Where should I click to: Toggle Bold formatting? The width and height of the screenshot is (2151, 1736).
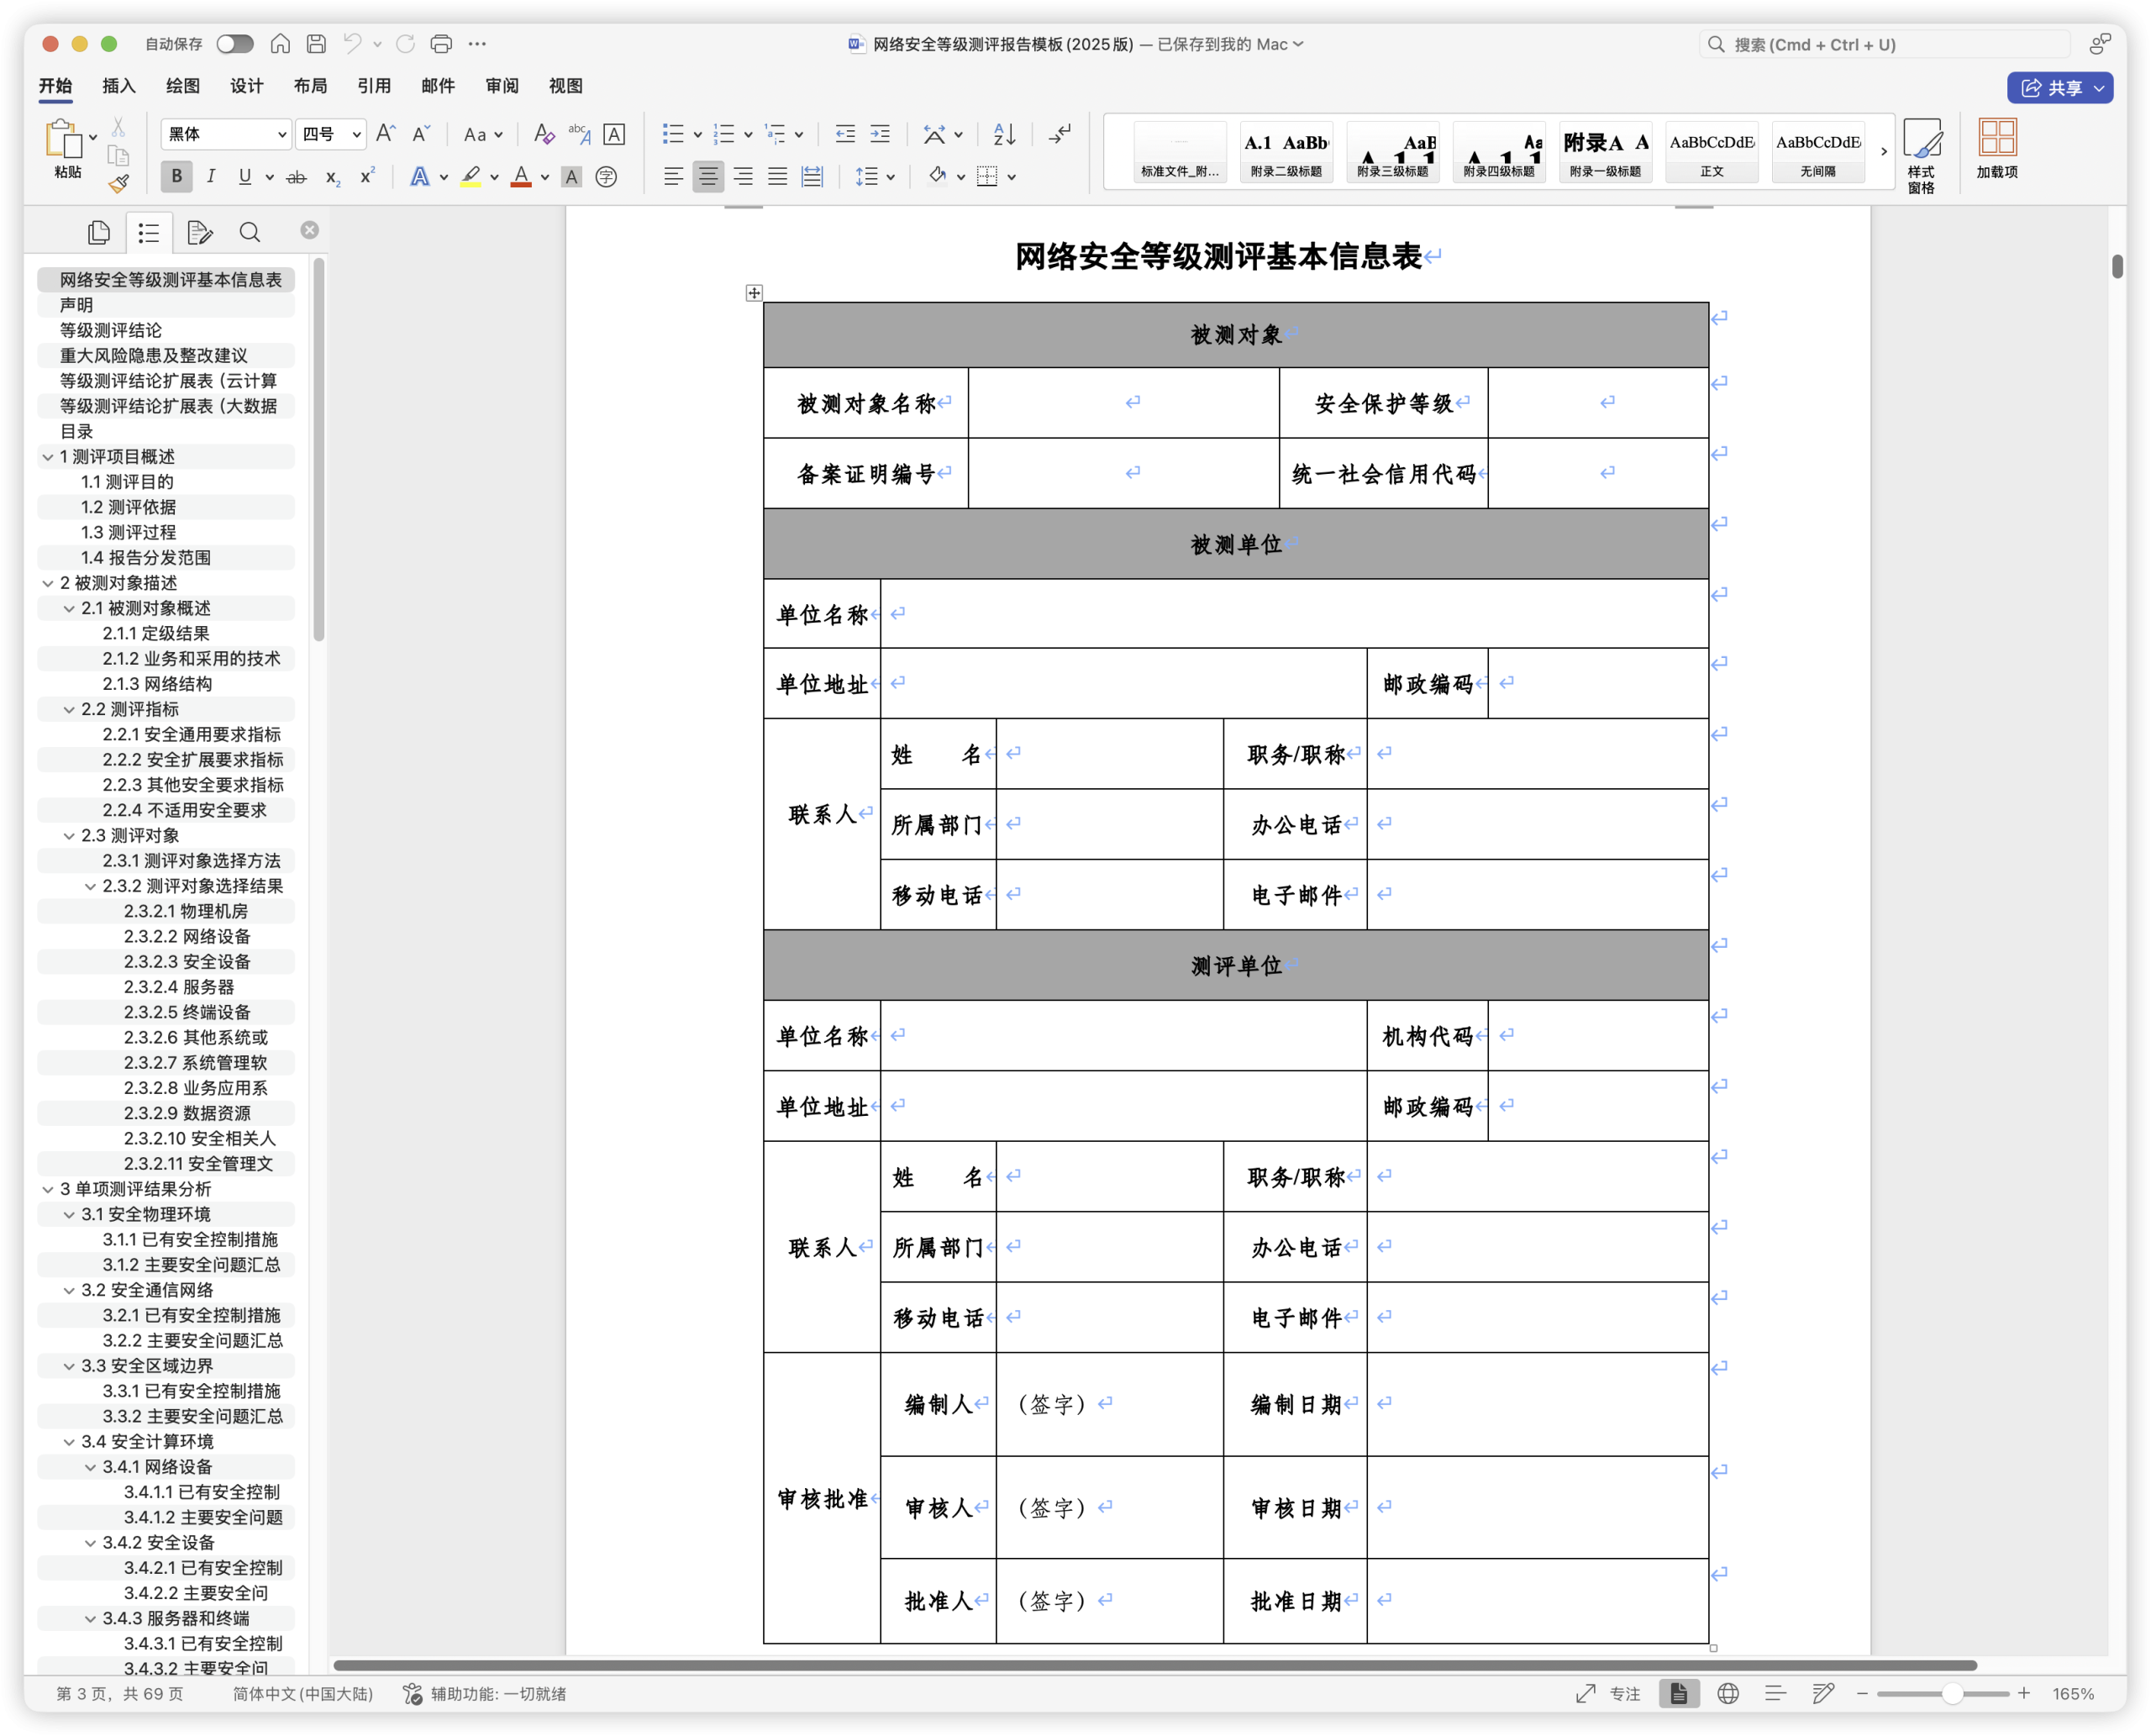coord(177,177)
